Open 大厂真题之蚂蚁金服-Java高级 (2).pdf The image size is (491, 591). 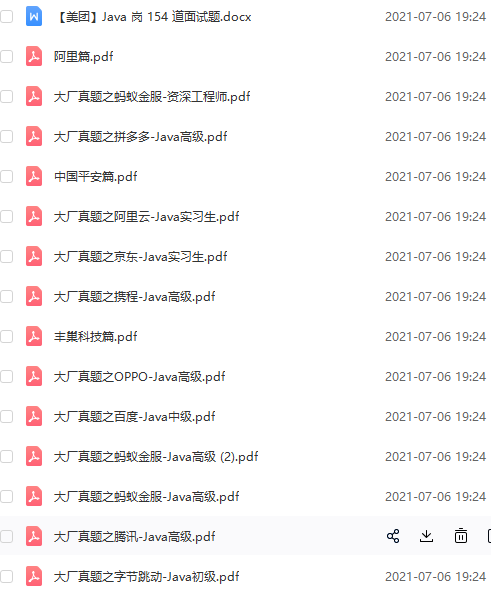point(156,457)
